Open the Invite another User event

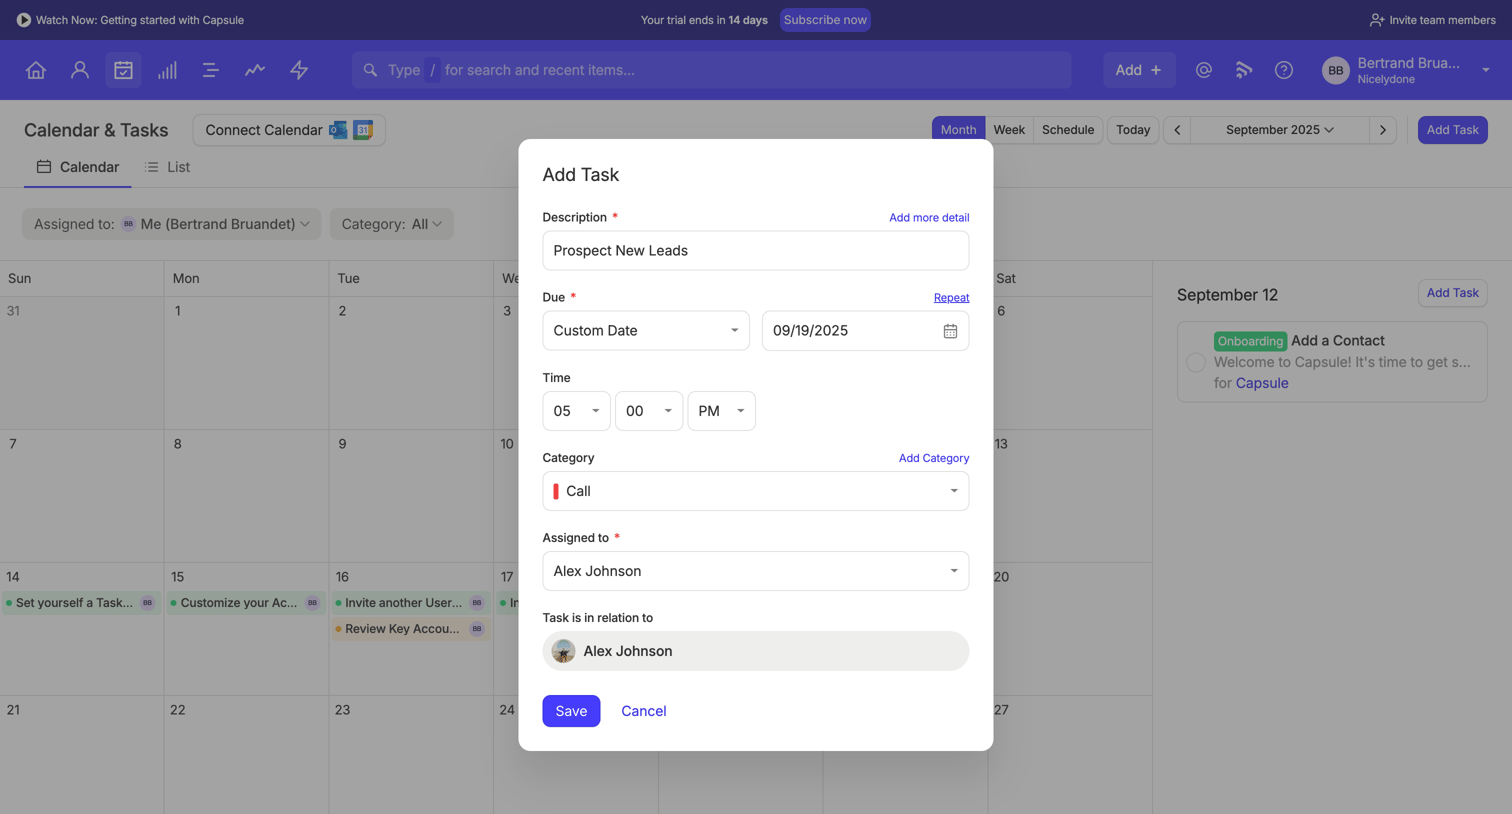(411, 603)
